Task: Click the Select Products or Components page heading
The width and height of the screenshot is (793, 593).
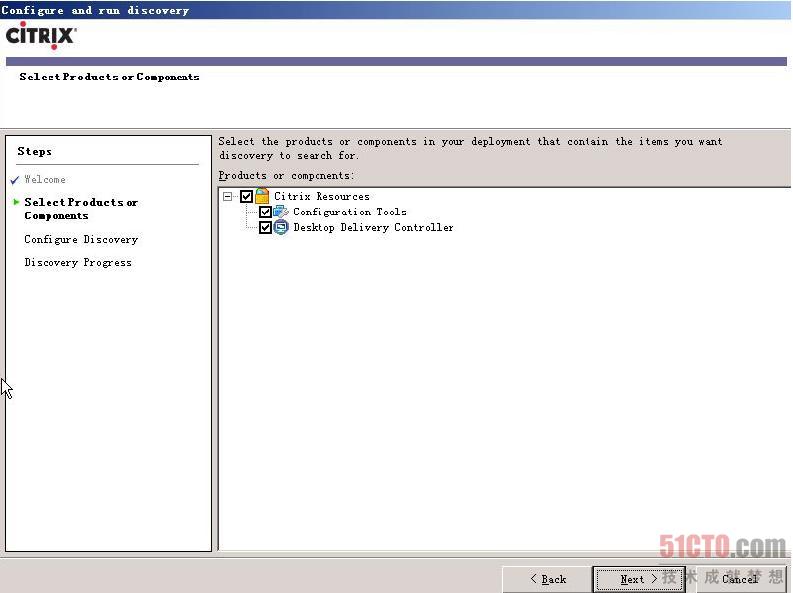Action: tap(109, 77)
